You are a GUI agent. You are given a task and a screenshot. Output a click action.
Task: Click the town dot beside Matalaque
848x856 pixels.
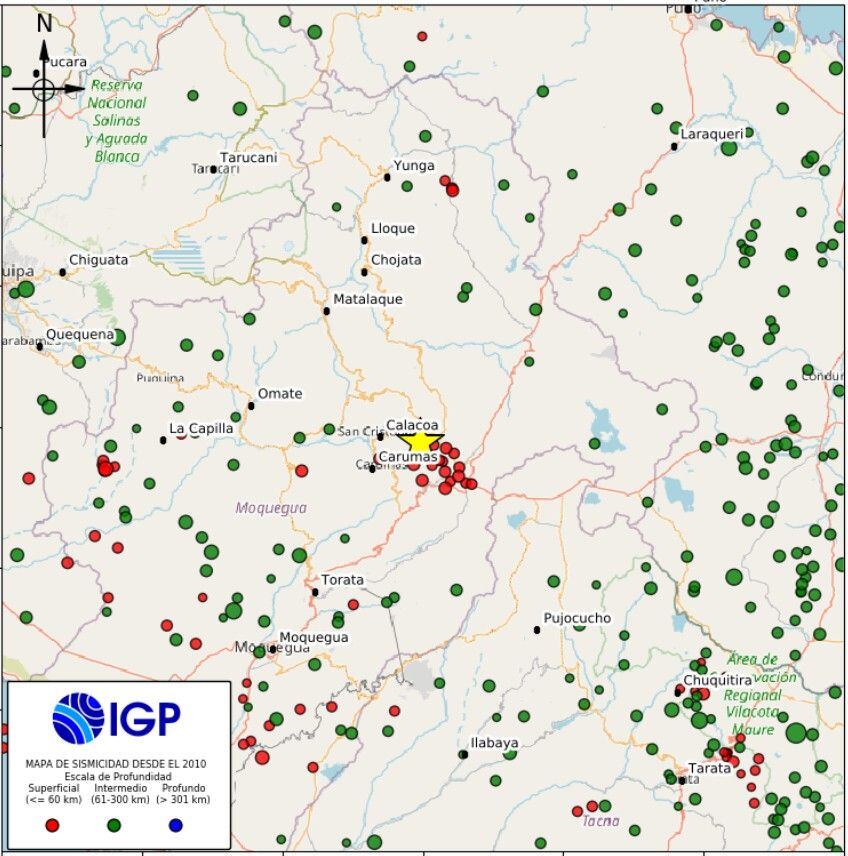coord(327,310)
